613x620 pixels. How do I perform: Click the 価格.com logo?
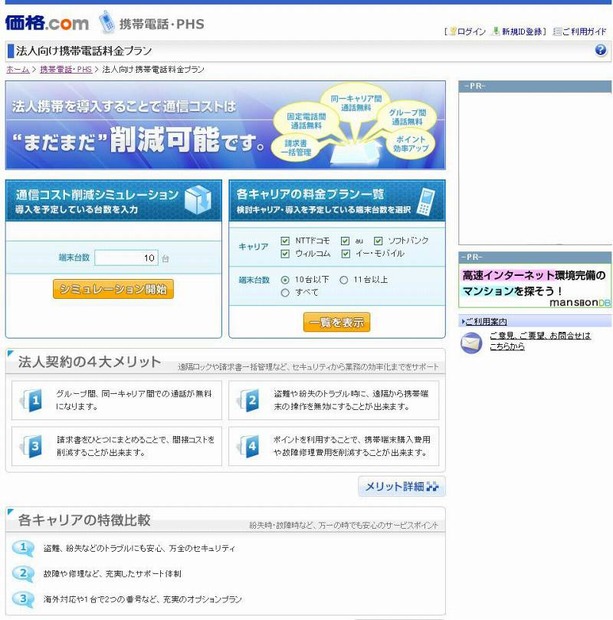click(47, 23)
